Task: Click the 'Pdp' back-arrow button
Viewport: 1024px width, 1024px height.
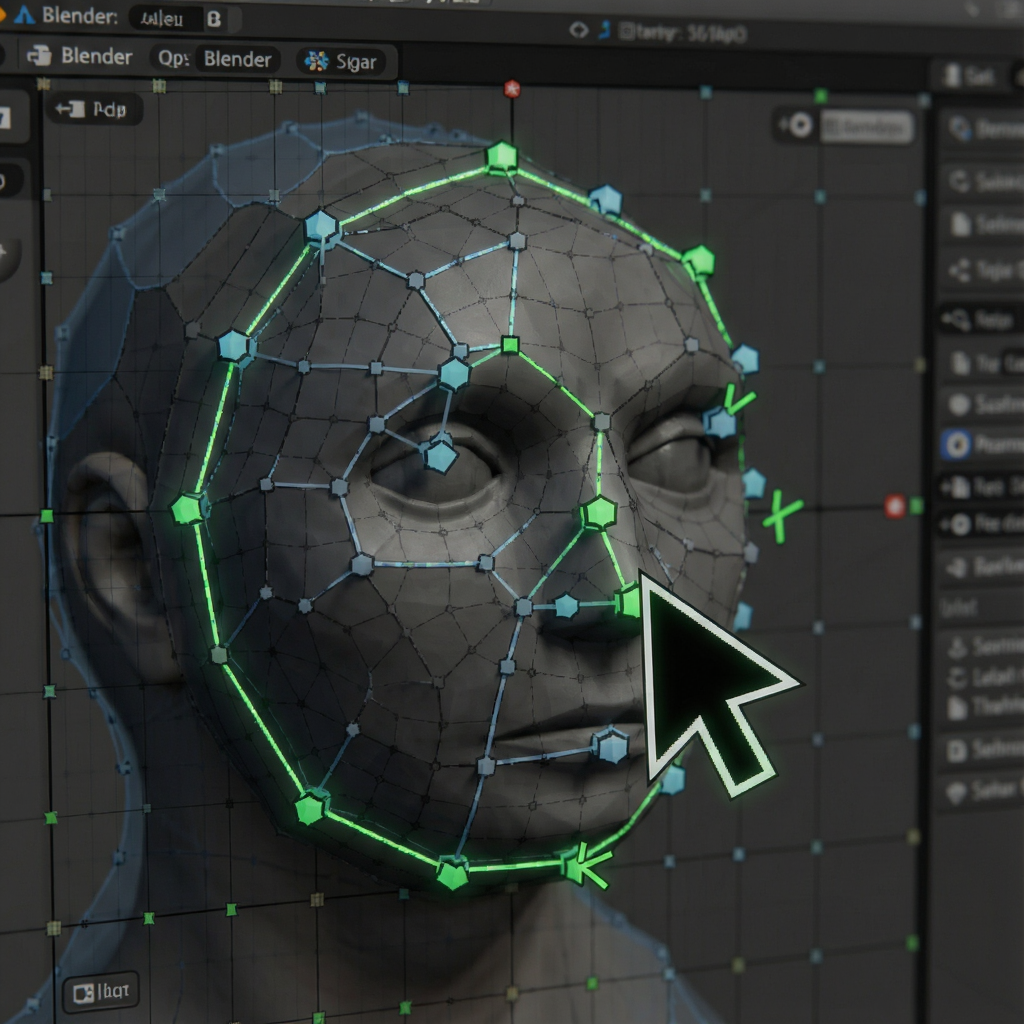Action: tap(93, 109)
